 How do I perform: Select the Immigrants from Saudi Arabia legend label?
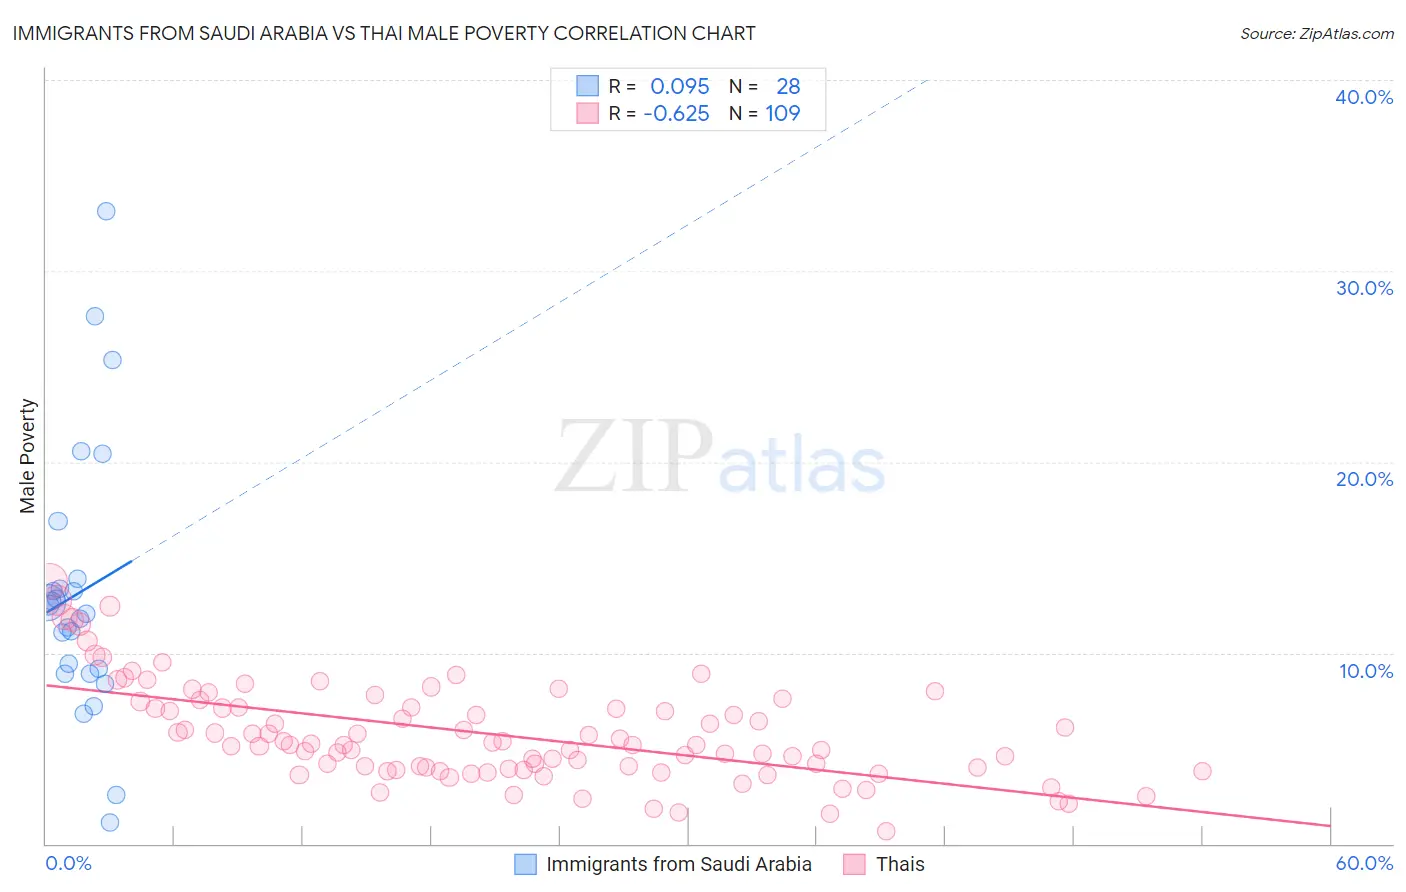(x=679, y=864)
